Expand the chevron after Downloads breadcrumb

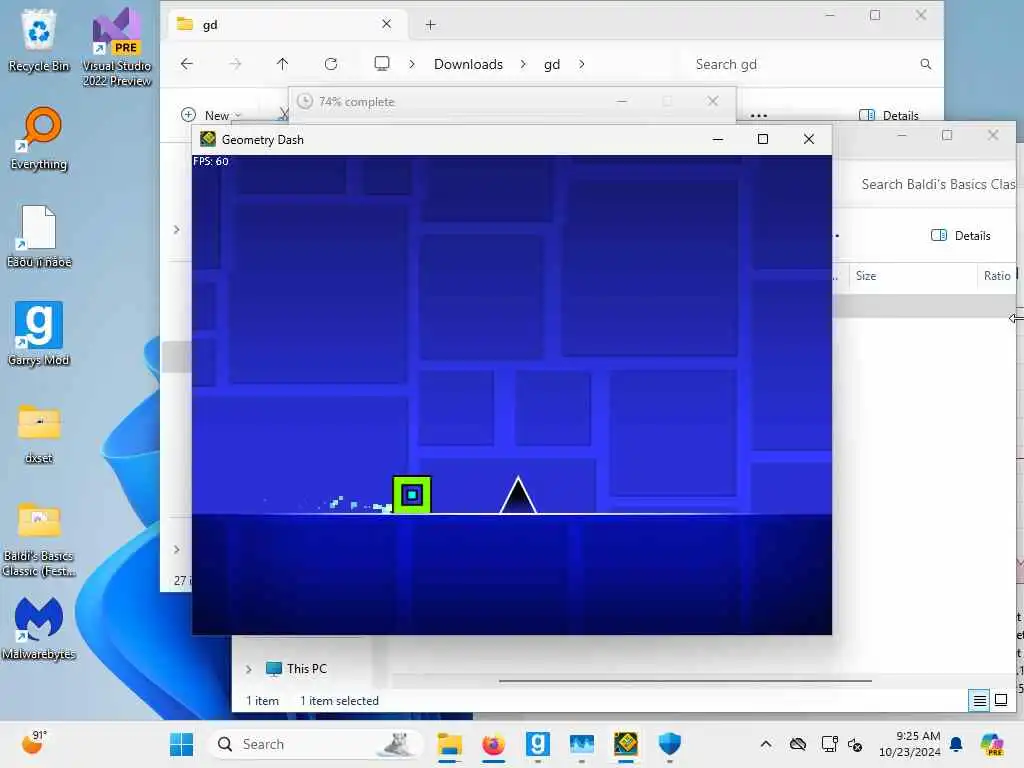click(523, 64)
